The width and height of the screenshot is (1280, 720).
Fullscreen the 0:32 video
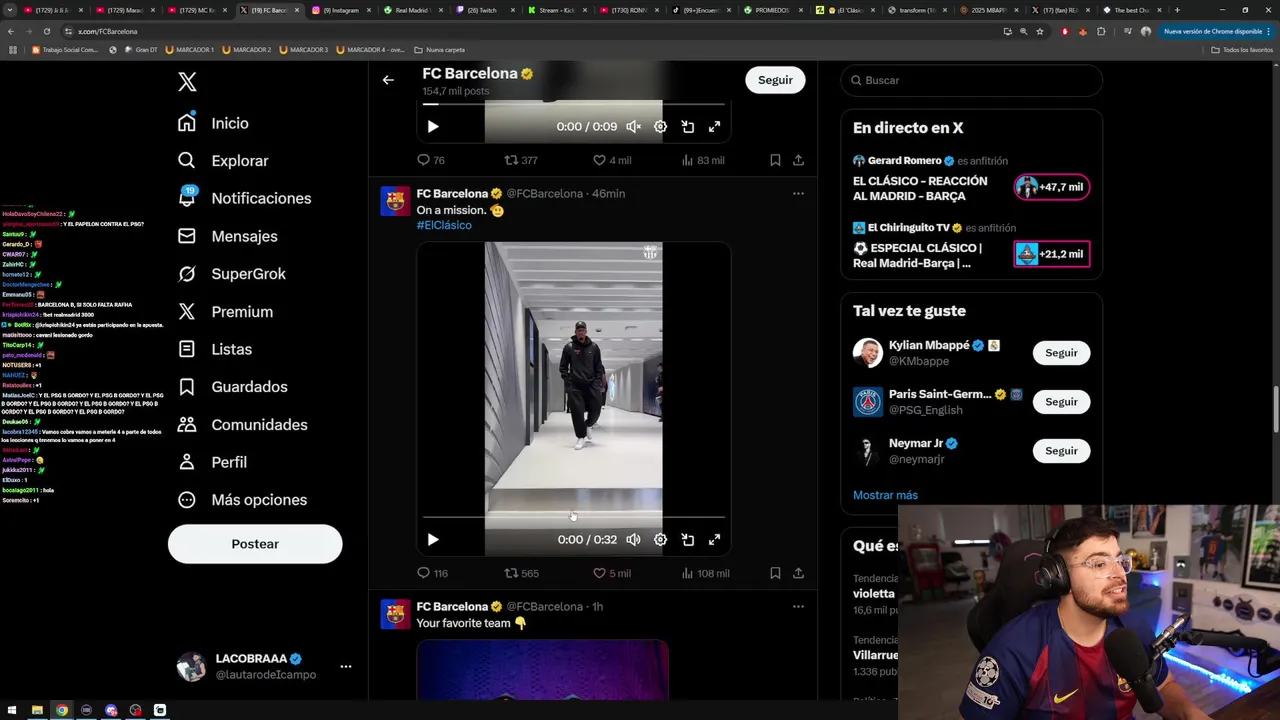(x=715, y=540)
